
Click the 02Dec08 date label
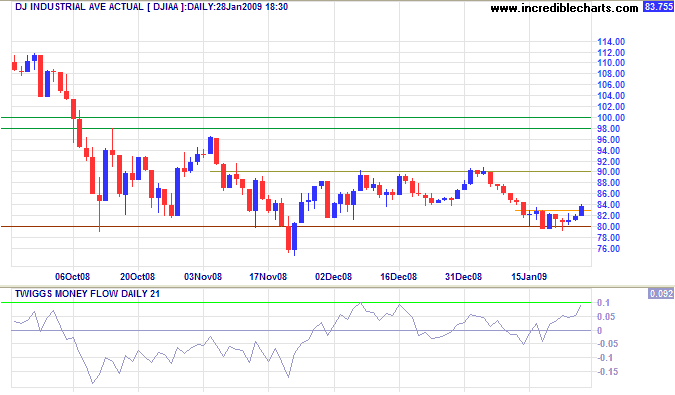pos(333,277)
